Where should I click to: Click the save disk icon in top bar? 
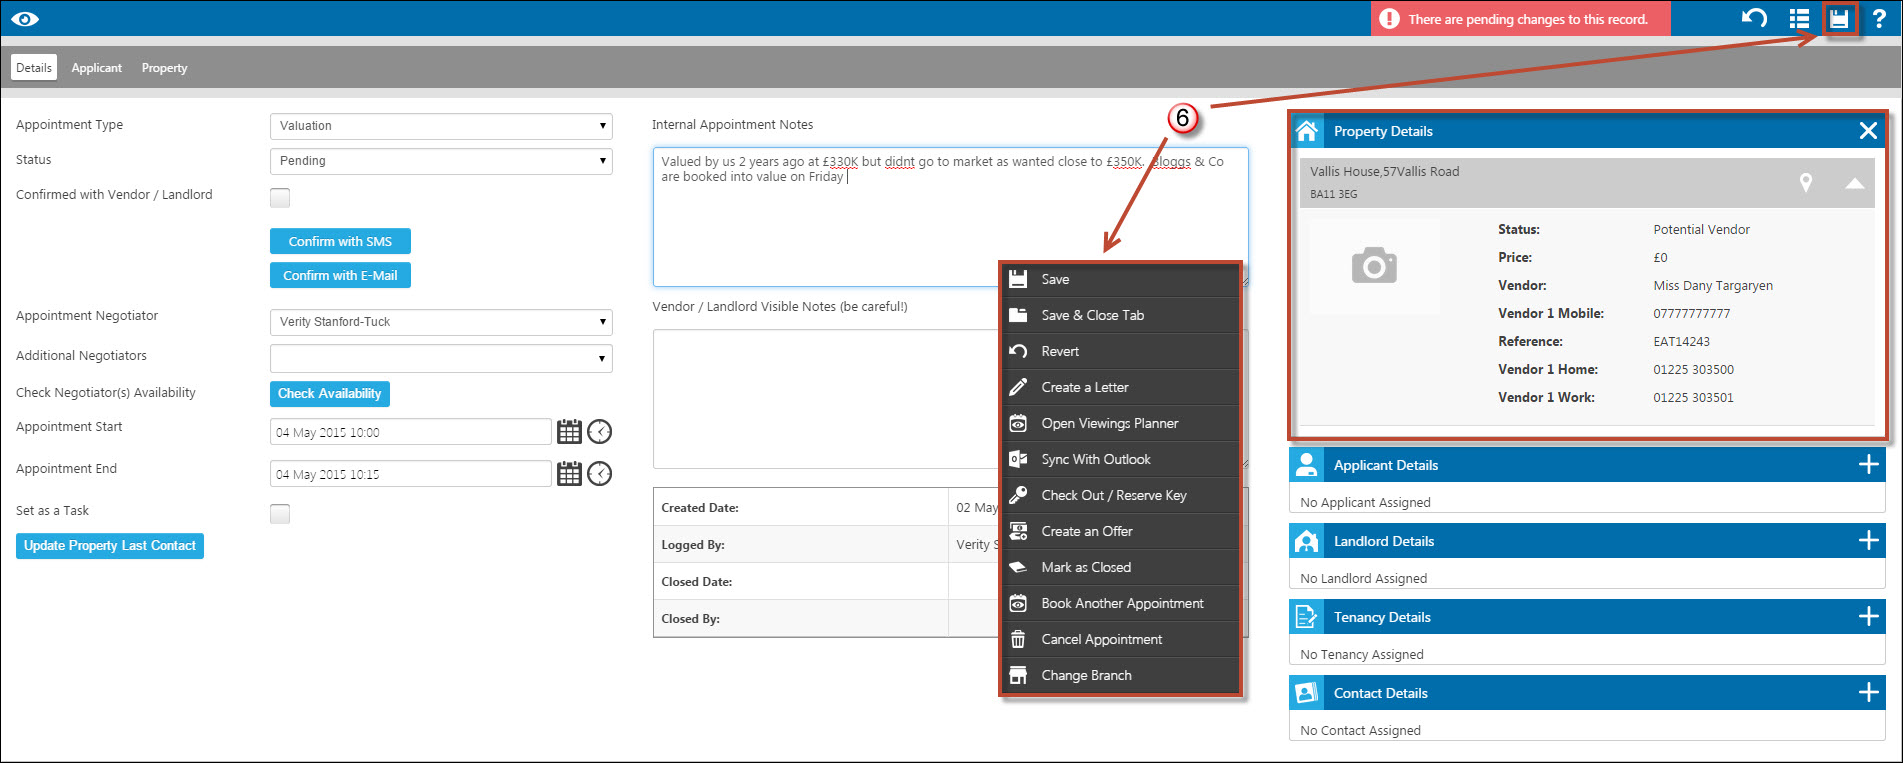(x=1839, y=18)
